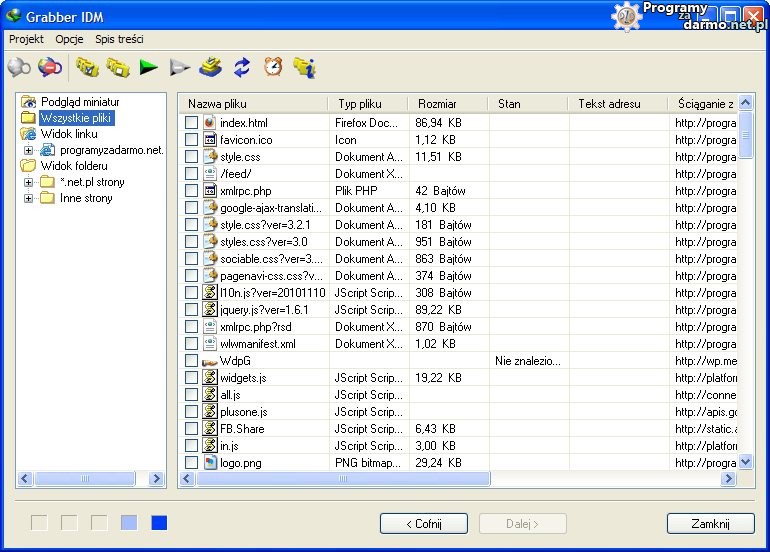770x552 pixels.
Task: Sort by Rozmiar column header
Action: 438,104
